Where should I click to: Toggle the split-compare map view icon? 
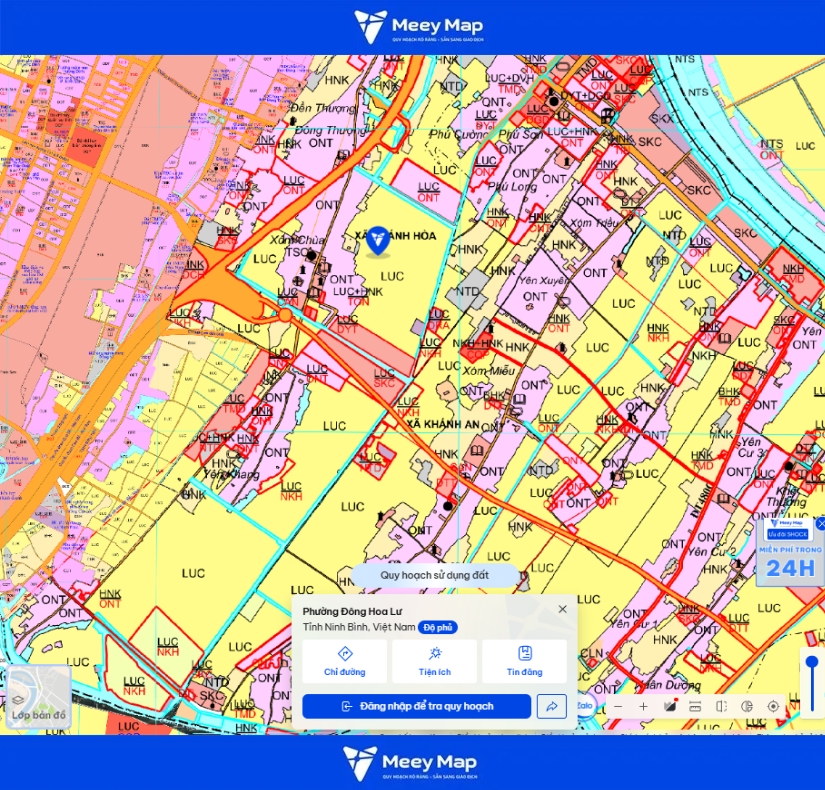pyautogui.click(x=721, y=706)
